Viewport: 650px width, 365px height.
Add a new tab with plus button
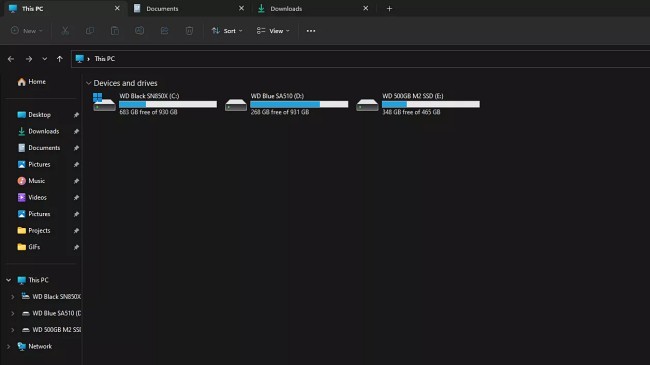coord(389,8)
